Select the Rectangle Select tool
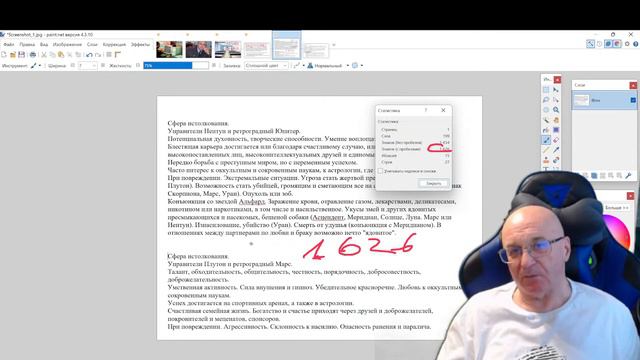 (x=546, y=89)
